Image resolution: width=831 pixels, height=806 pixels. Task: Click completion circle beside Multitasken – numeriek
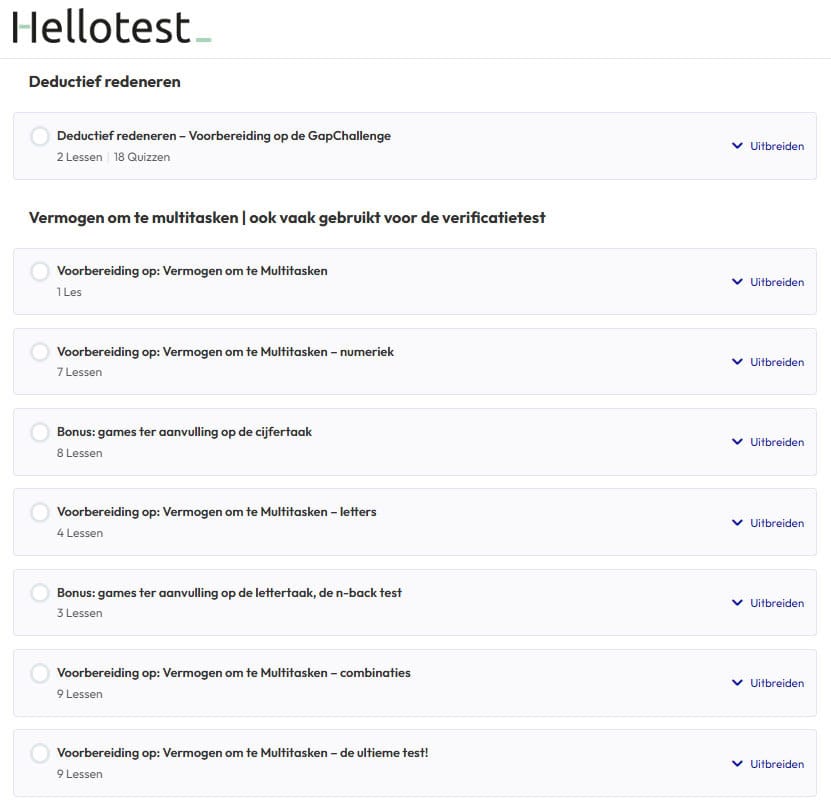click(40, 352)
